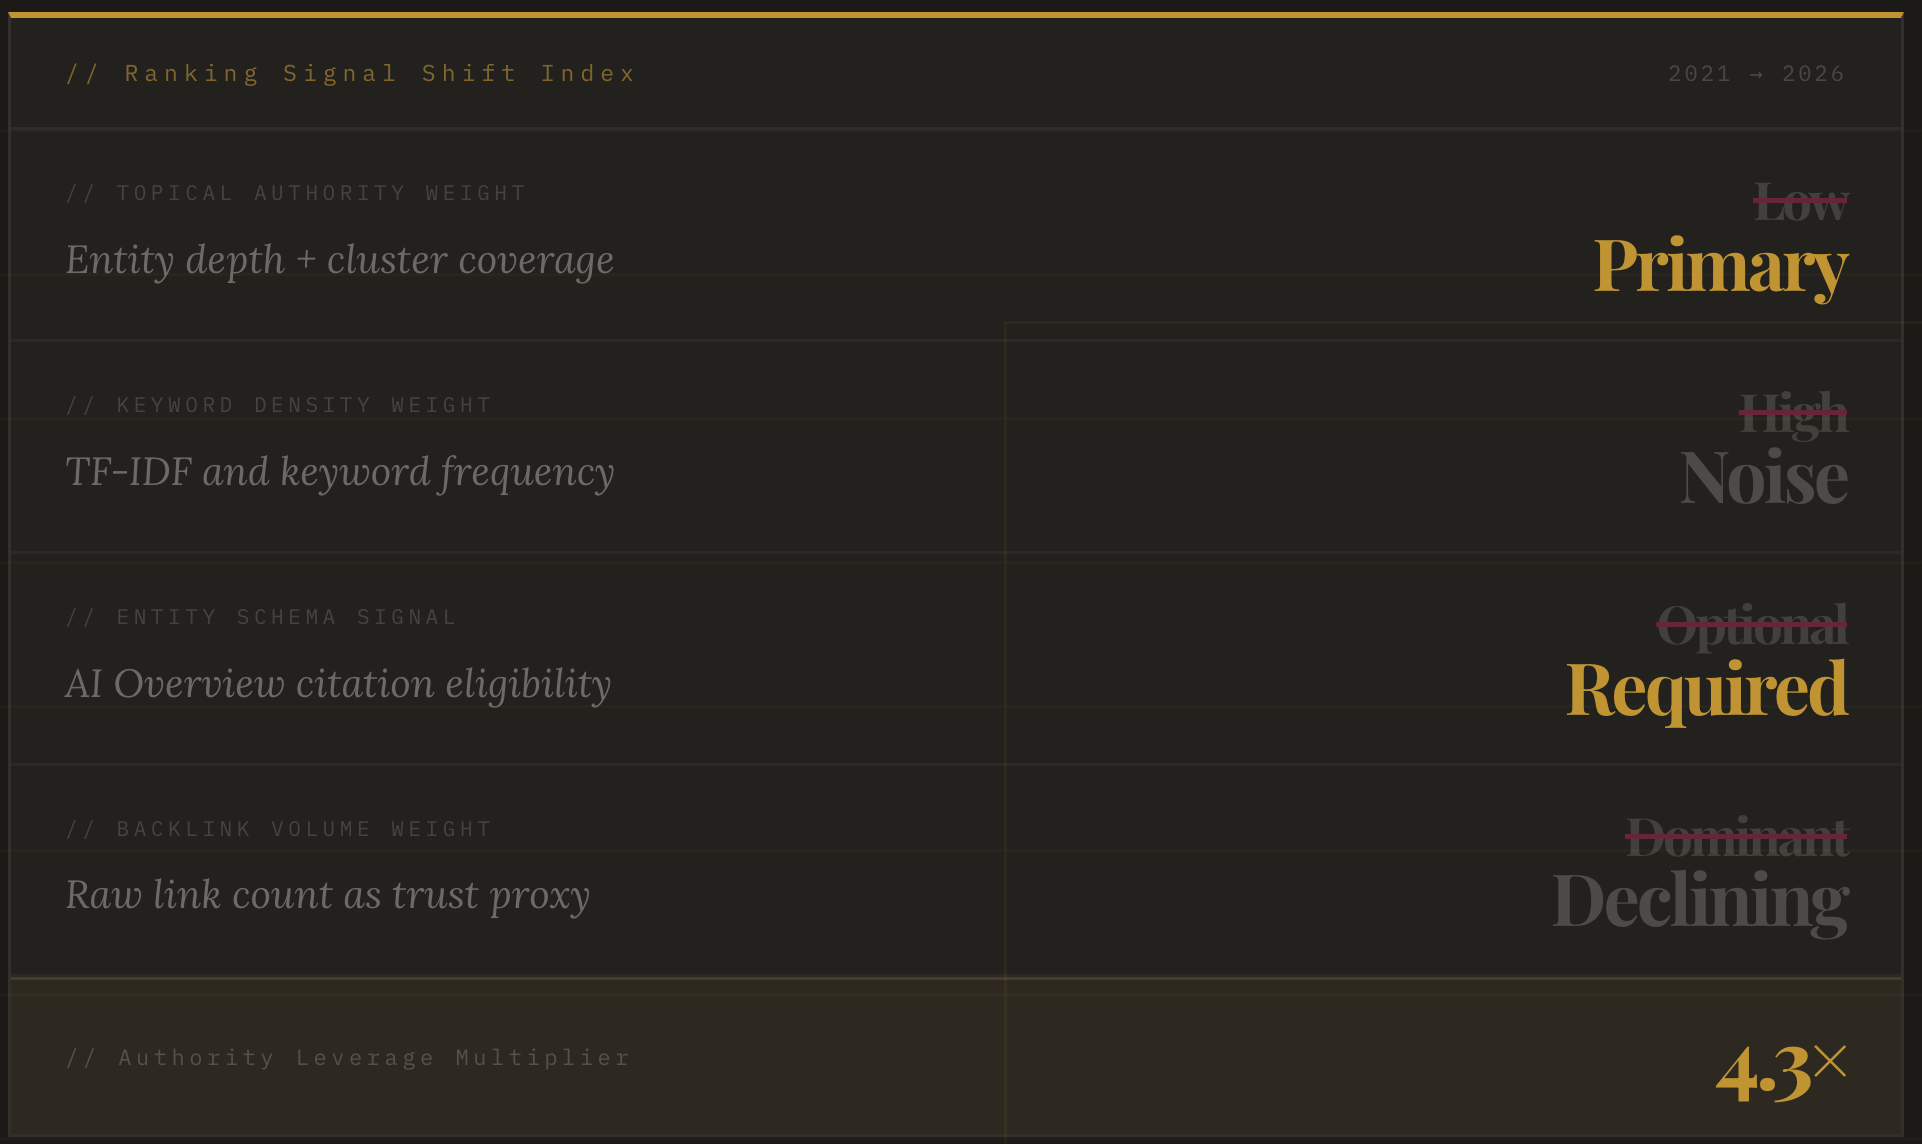Select Raw link count as trust proxy
Screen dimensions: 1922x1144
327,895
